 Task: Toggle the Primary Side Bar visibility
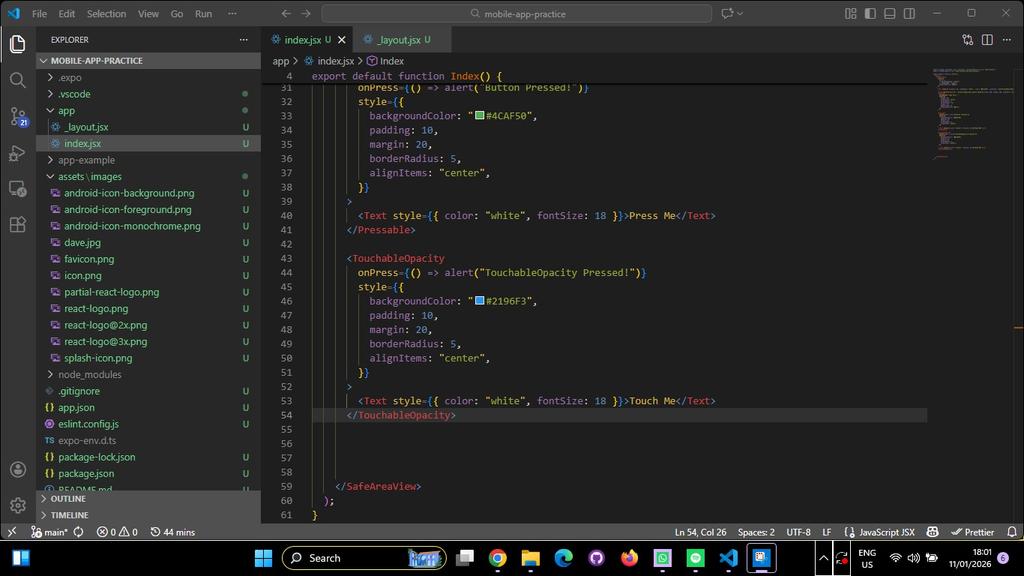(x=870, y=14)
